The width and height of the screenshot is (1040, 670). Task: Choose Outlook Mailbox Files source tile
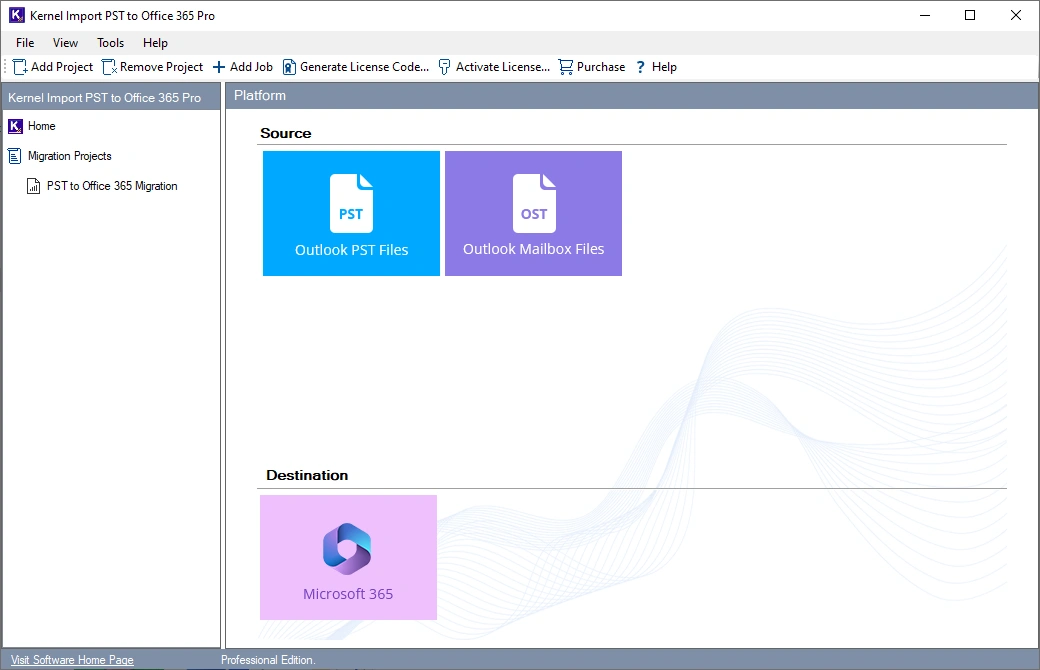pos(533,213)
